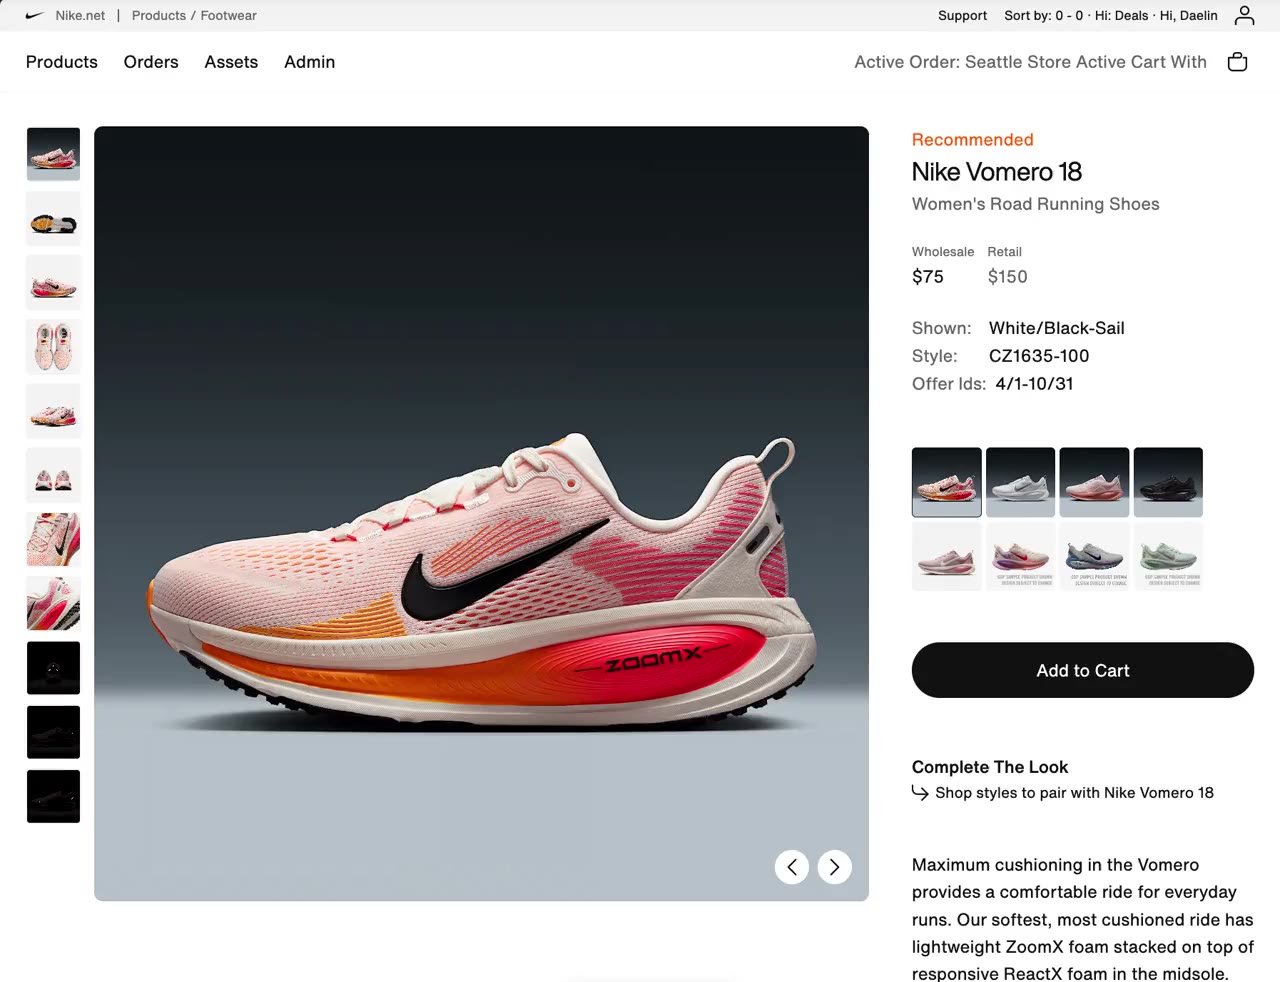Open the Orders menu
Screen dimensions: 1280x982
[x=151, y=62]
